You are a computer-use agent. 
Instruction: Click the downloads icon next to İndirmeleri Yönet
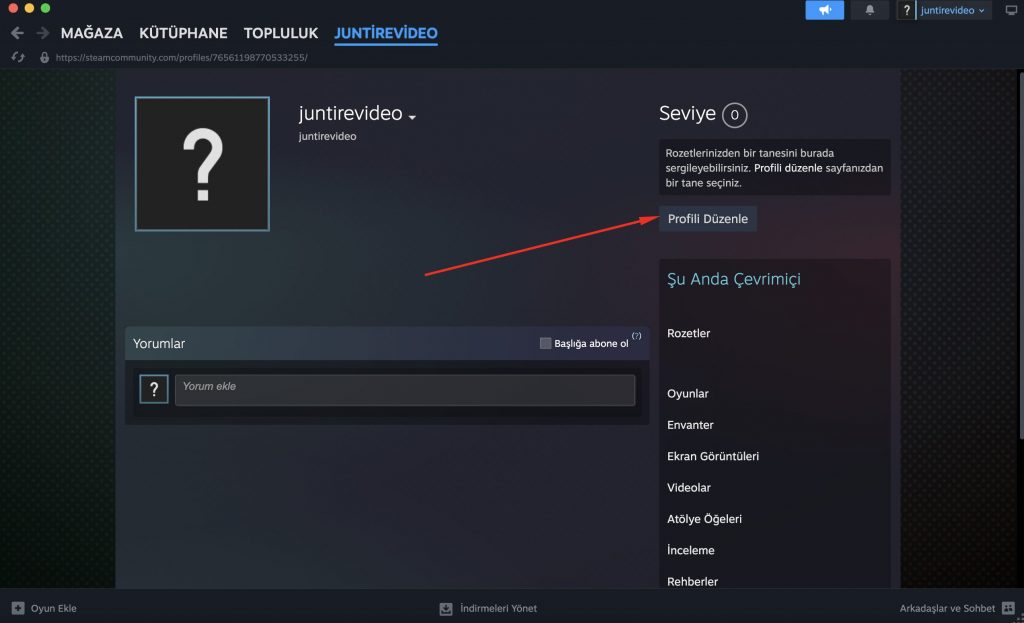coord(446,609)
